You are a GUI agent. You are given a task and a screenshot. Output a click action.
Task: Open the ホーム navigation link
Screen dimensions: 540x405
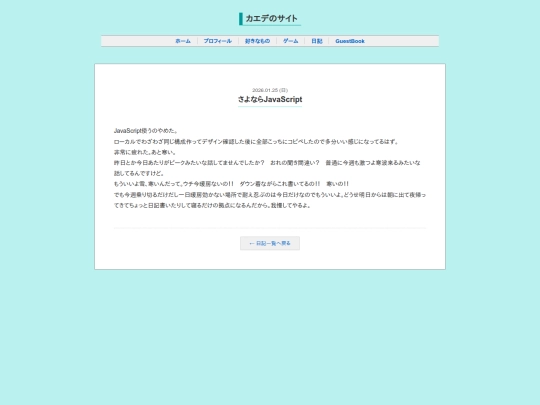click(x=183, y=41)
